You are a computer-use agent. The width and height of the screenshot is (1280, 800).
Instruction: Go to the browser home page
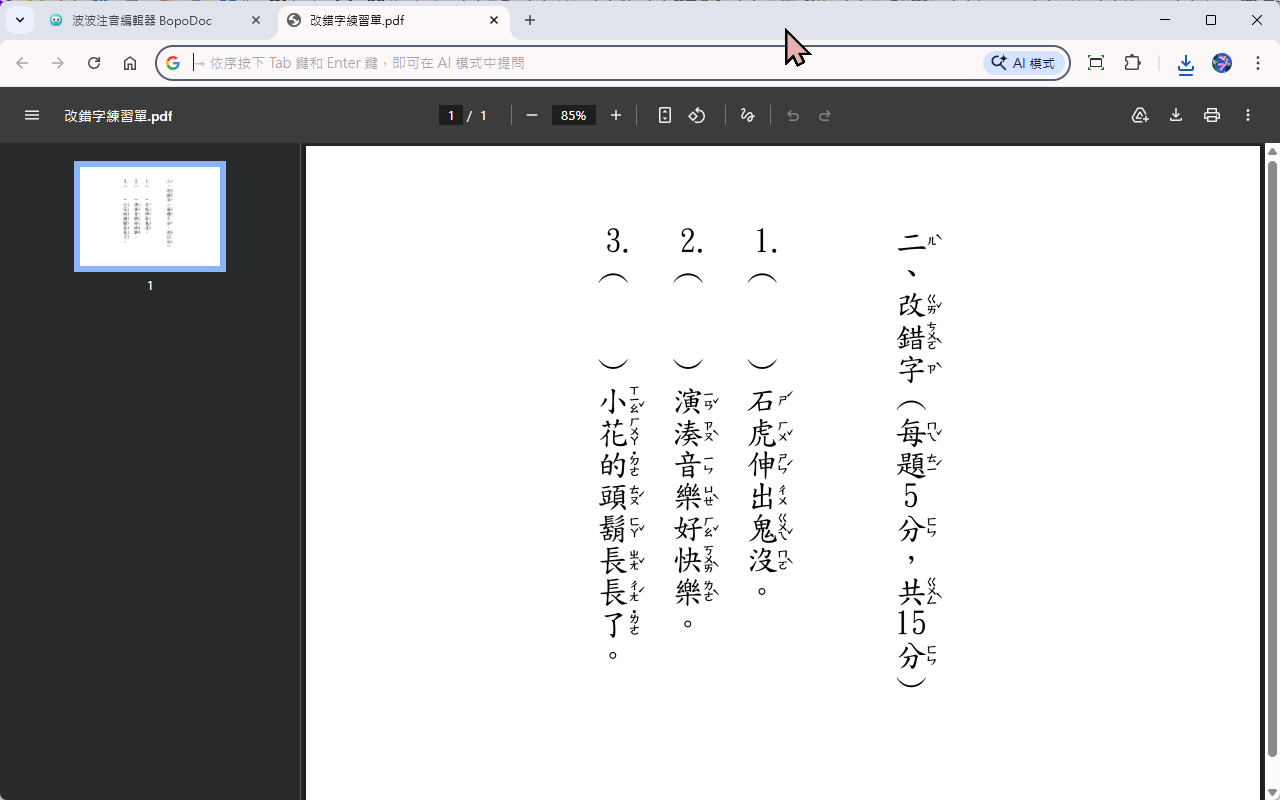pyautogui.click(x=130, y=62)
